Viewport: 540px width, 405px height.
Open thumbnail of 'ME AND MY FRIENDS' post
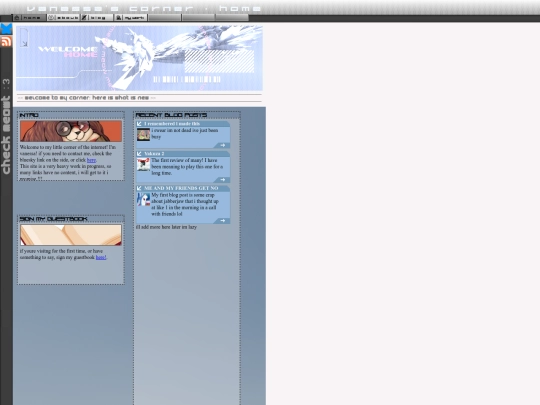click(x=143, y=199)
